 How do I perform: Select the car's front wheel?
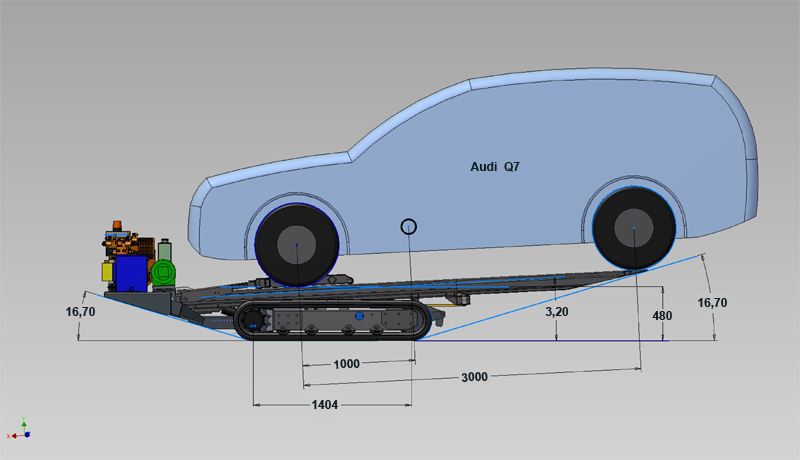click(x=296, y=245)
